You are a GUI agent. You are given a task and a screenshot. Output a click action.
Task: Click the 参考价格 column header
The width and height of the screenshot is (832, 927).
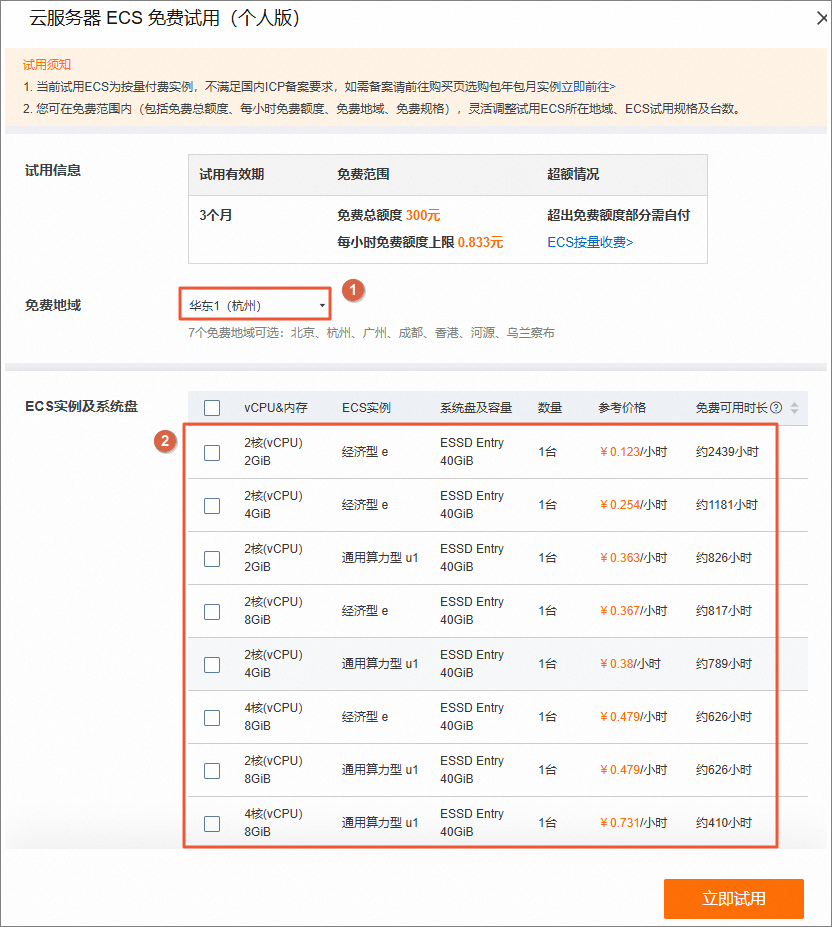[x=622, y=407]
